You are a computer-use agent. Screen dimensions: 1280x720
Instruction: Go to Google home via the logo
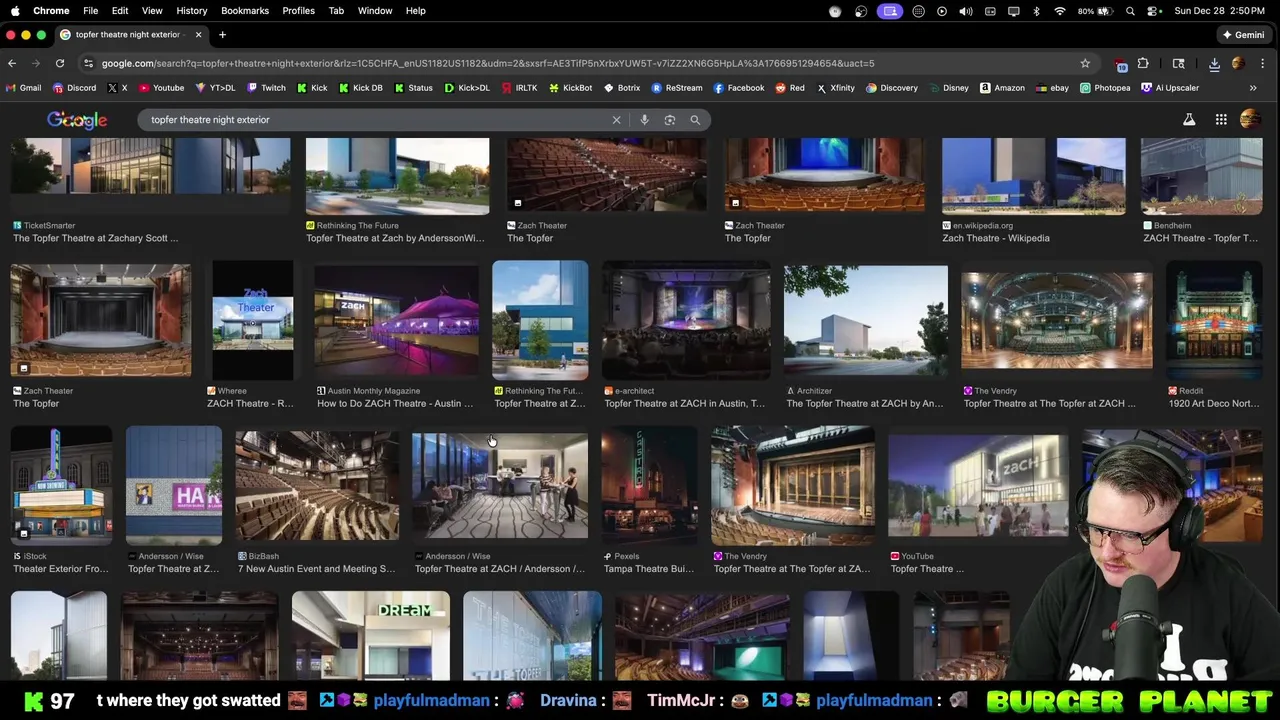pos(77,120)
